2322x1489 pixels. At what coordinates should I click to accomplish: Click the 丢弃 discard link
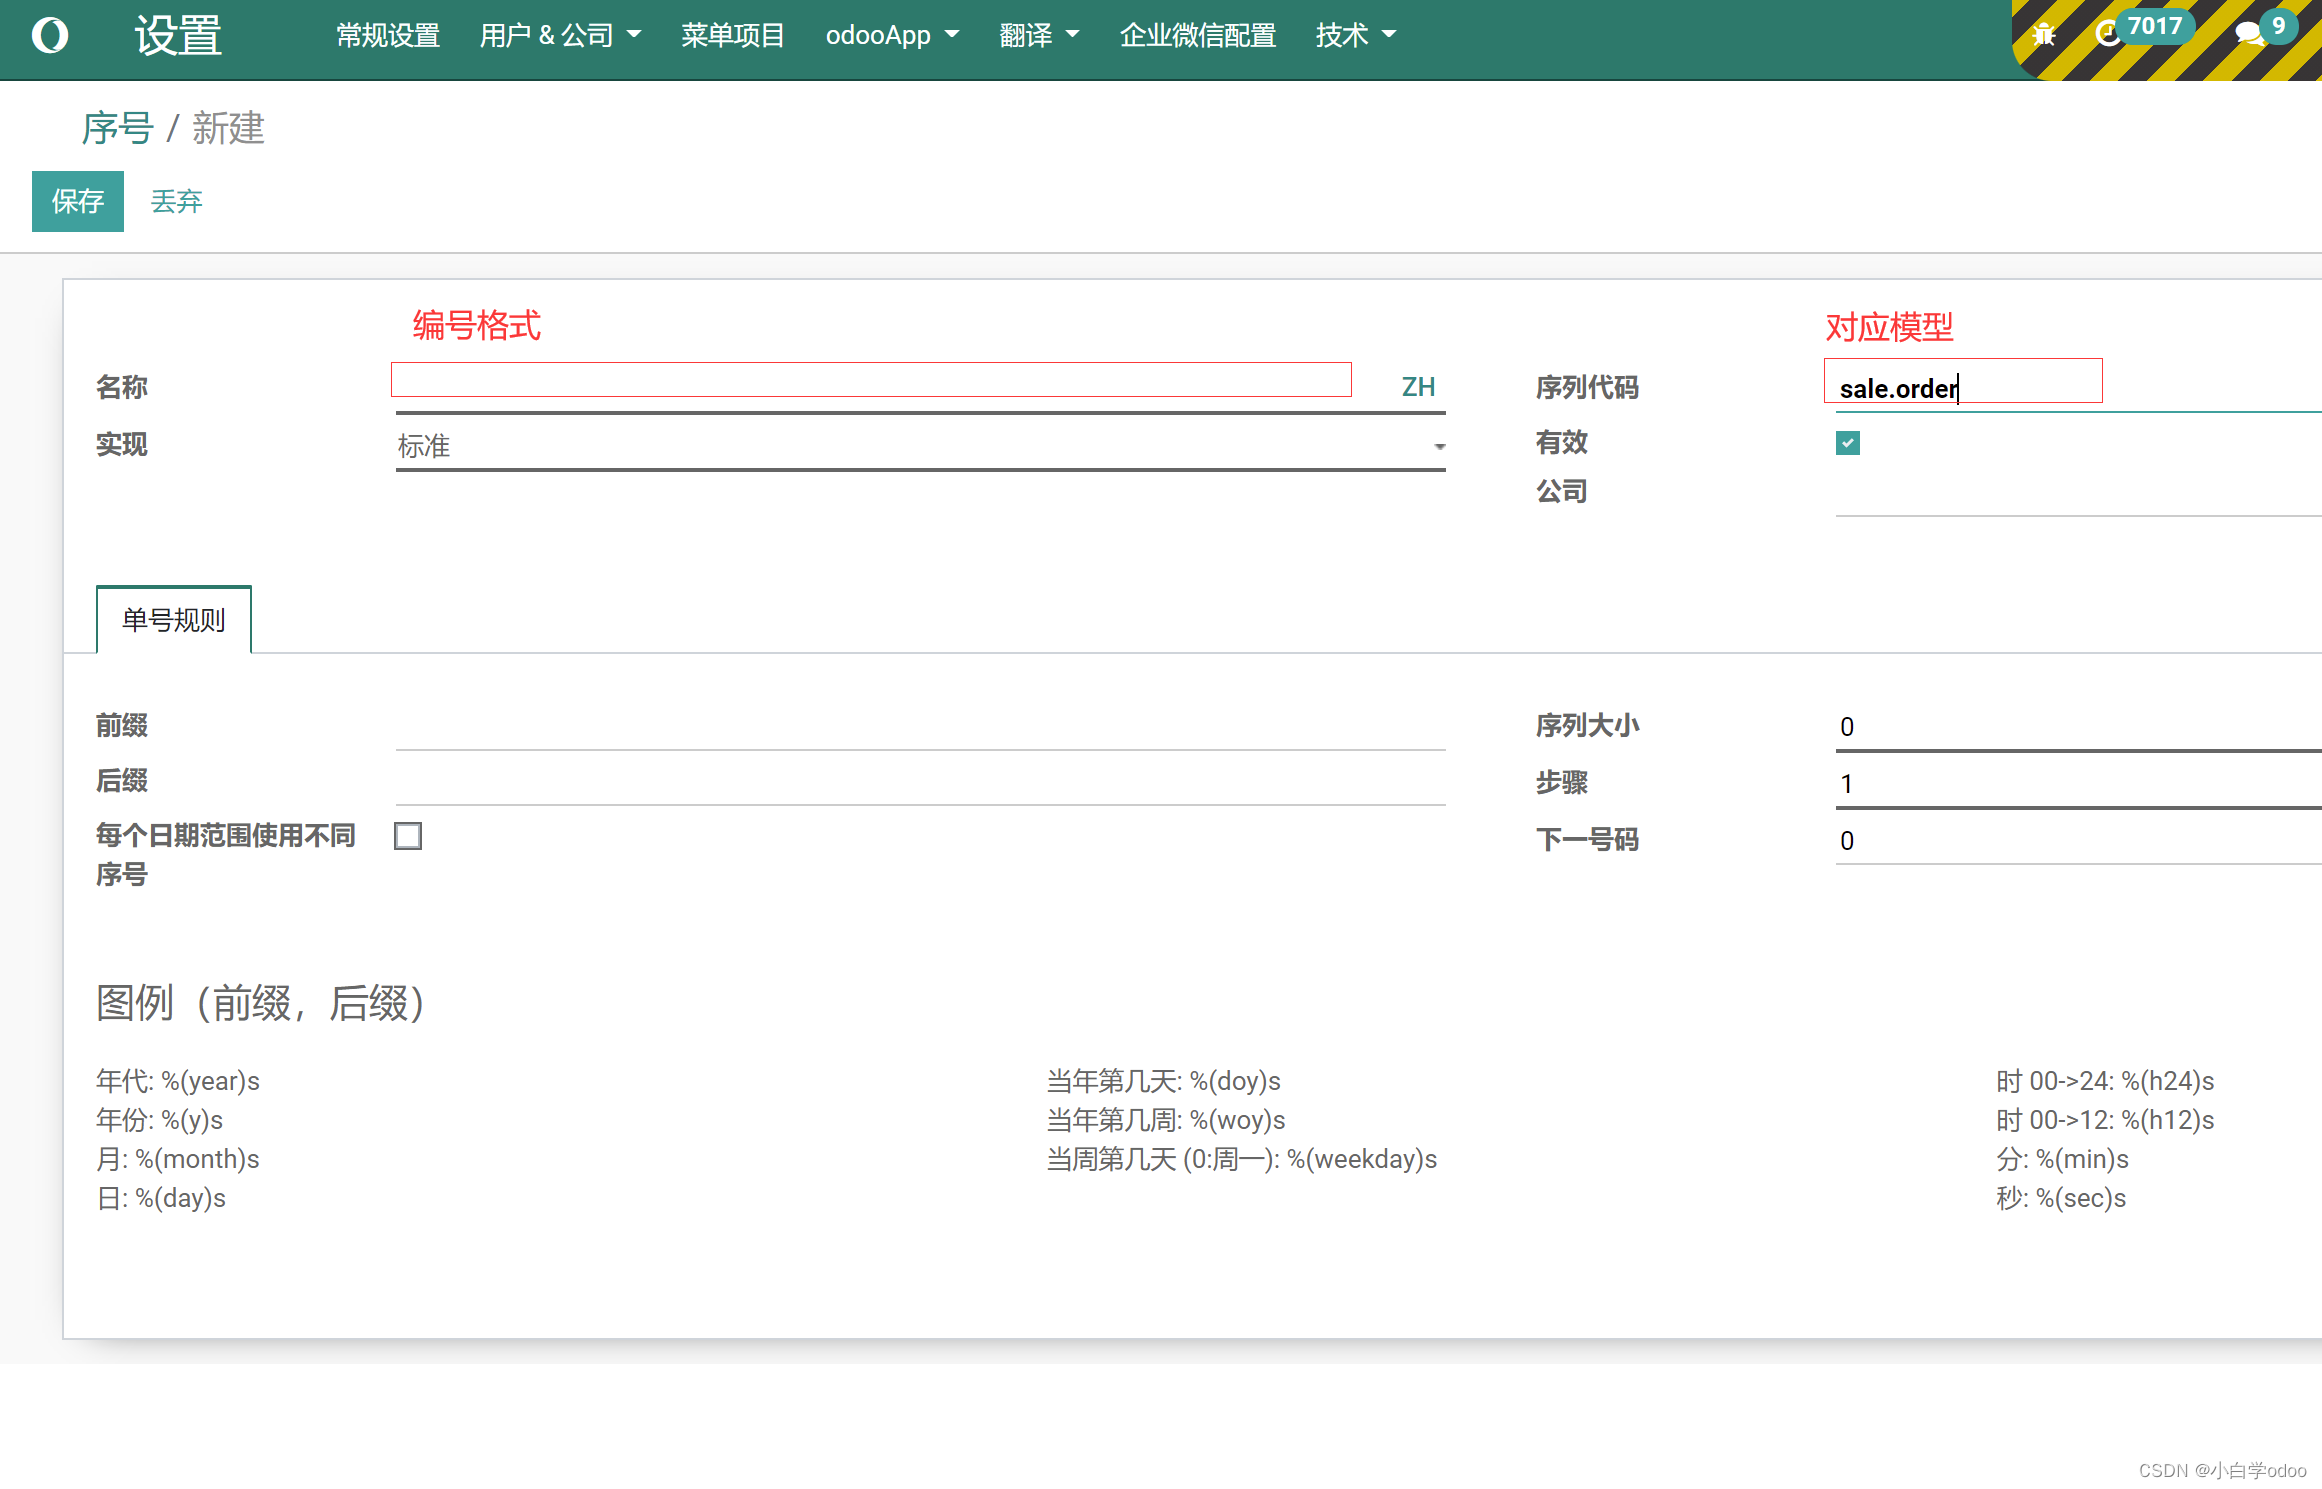(176, 201)
